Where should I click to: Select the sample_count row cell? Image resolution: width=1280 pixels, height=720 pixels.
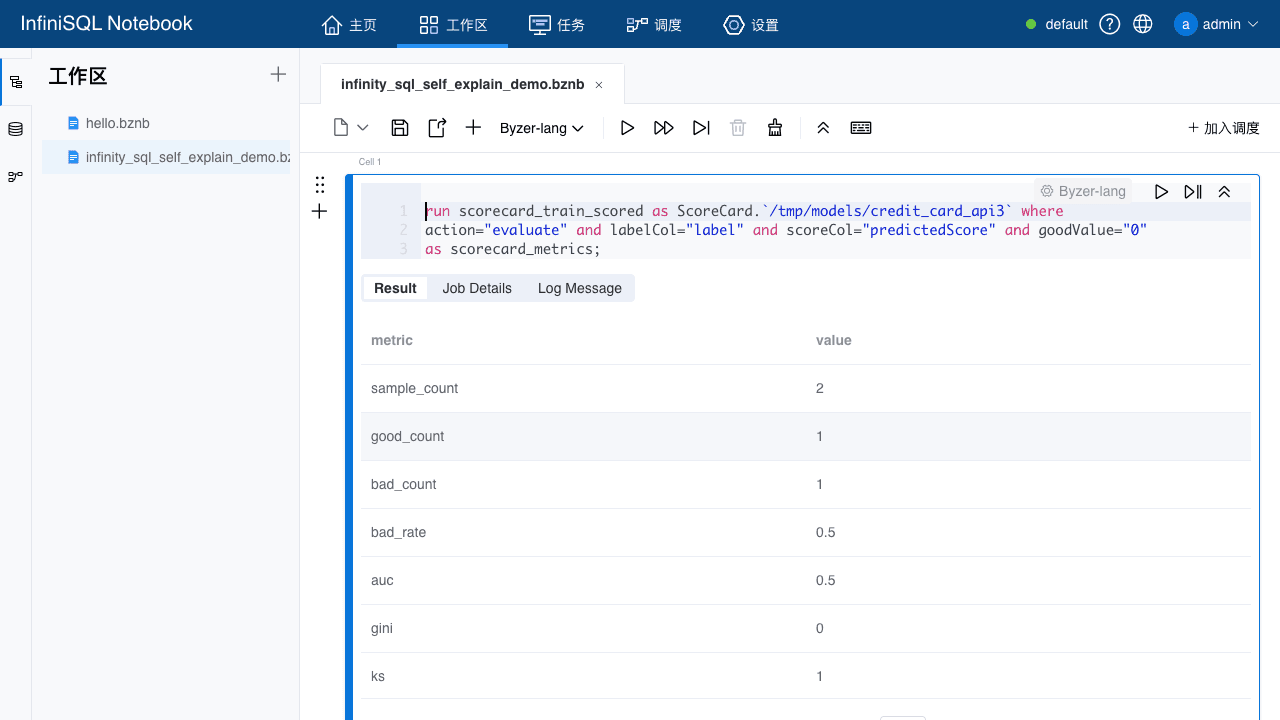(415, 388)
